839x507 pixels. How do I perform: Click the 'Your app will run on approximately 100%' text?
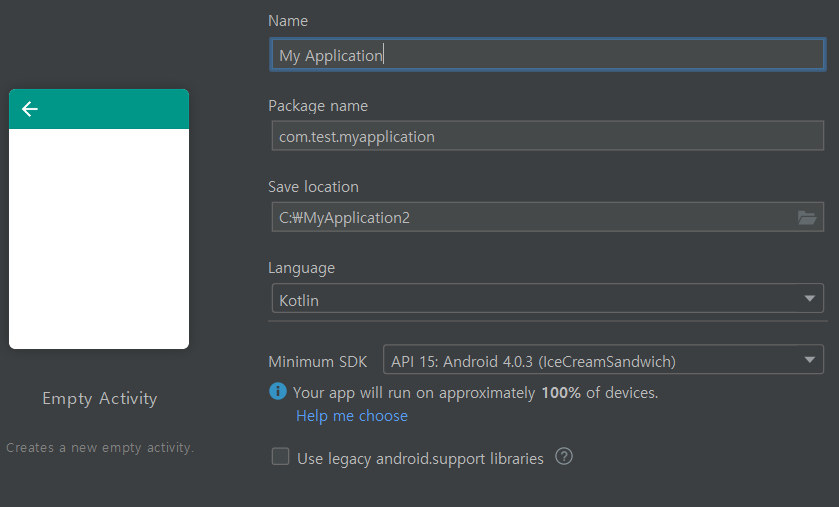[475, 393]
